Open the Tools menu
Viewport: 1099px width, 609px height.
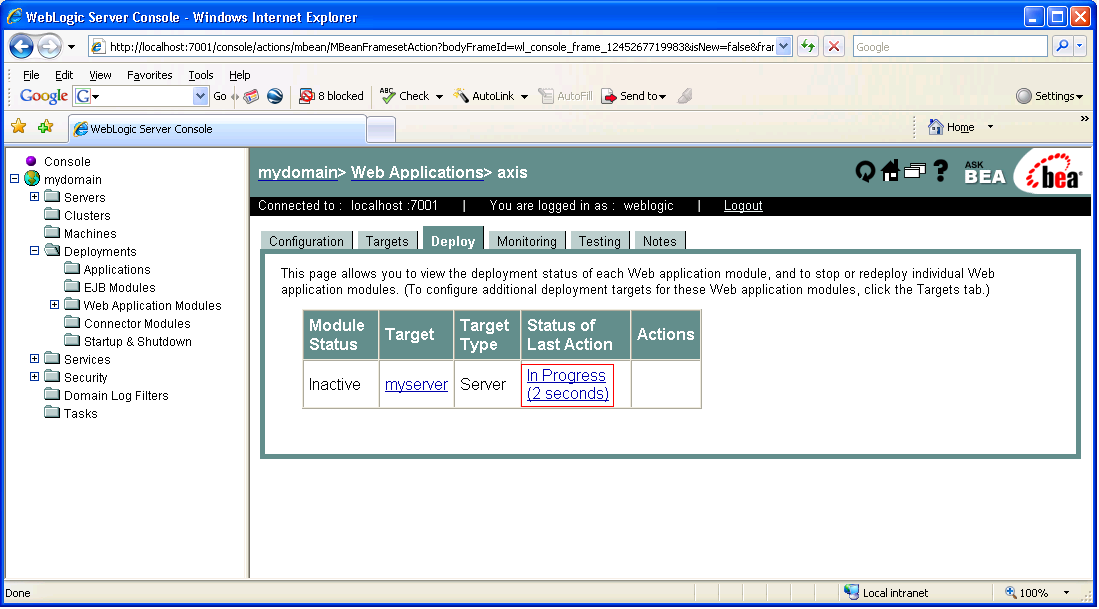pyautogui.click(x=200, y=75)
